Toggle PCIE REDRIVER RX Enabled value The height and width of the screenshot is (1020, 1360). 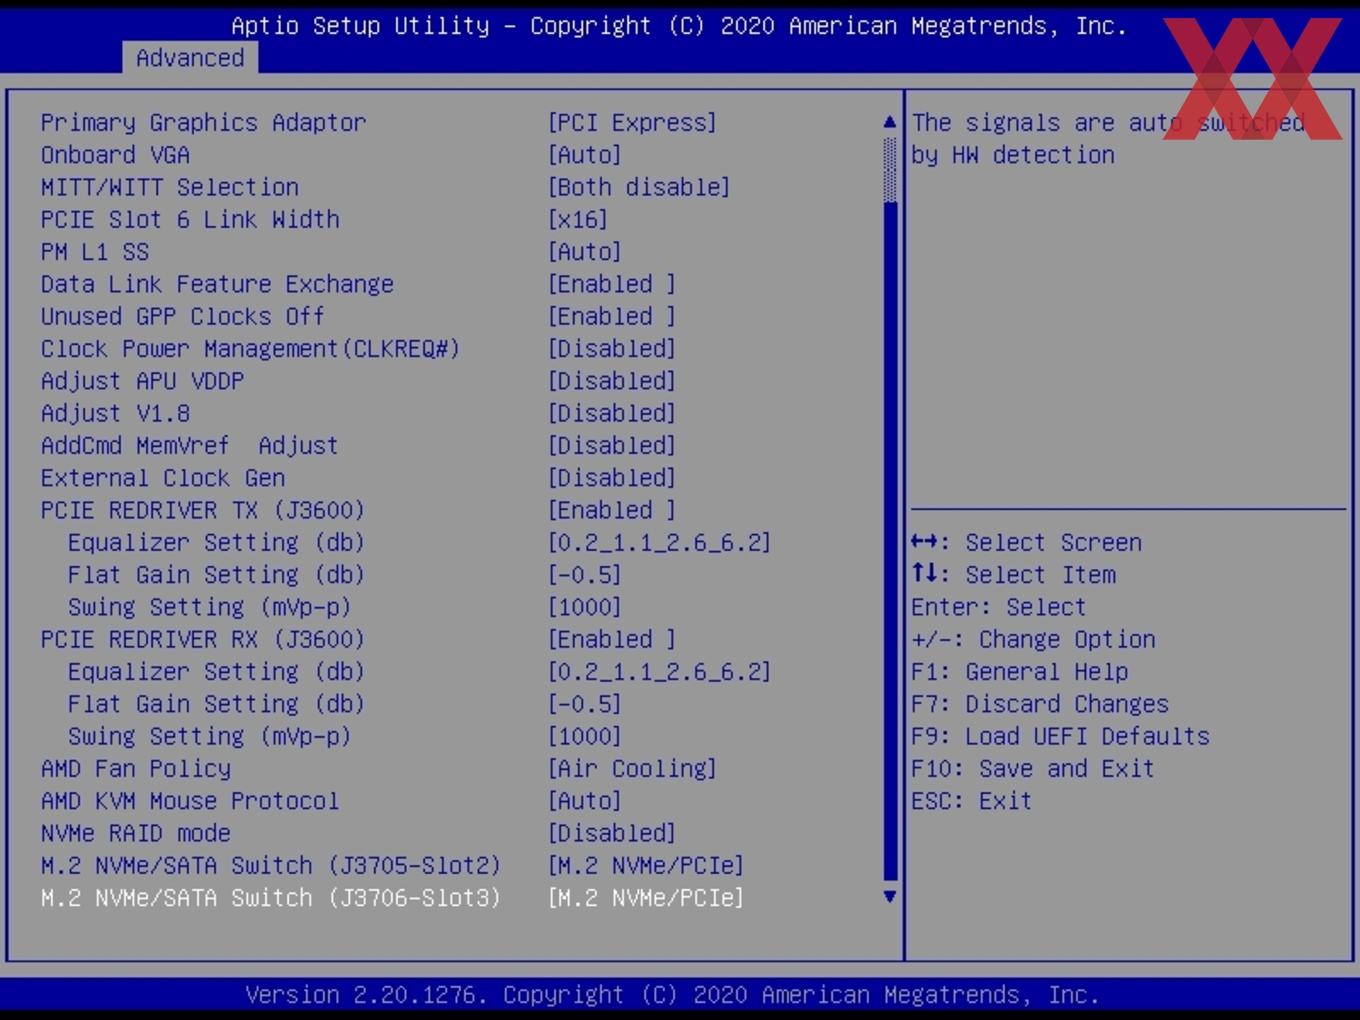pos(611,639)
